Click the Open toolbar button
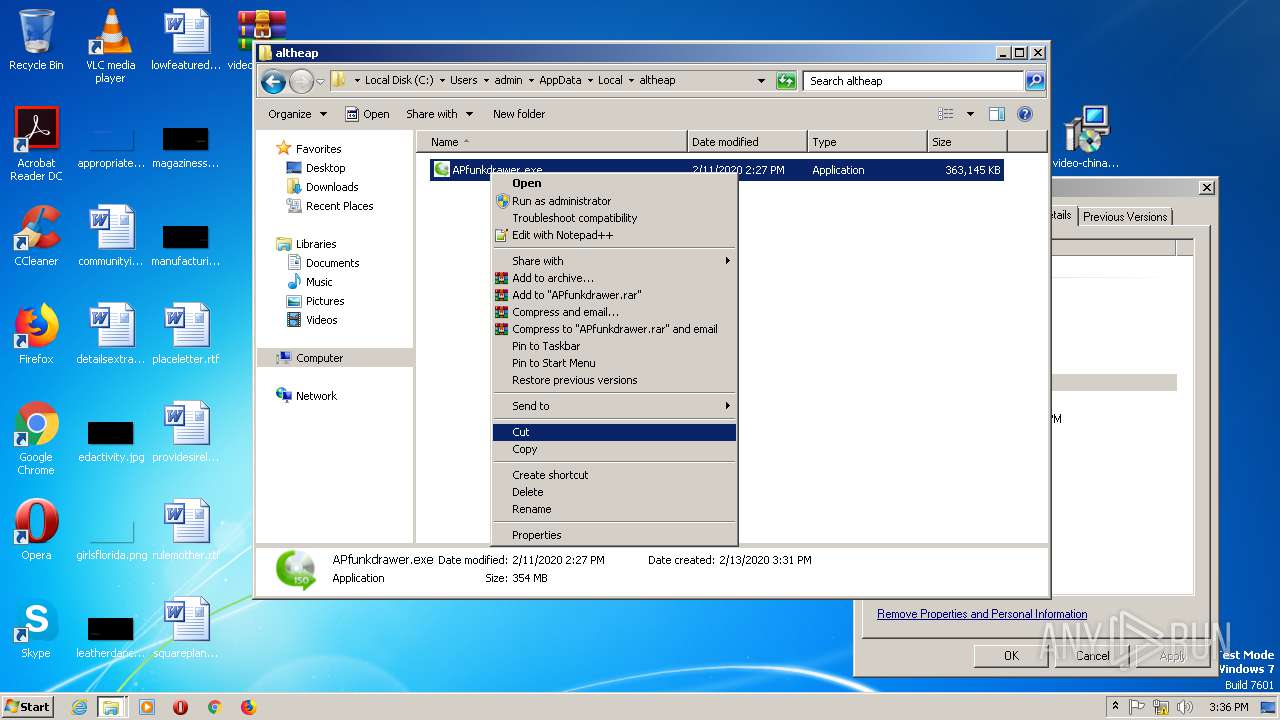 pos(367,114)
